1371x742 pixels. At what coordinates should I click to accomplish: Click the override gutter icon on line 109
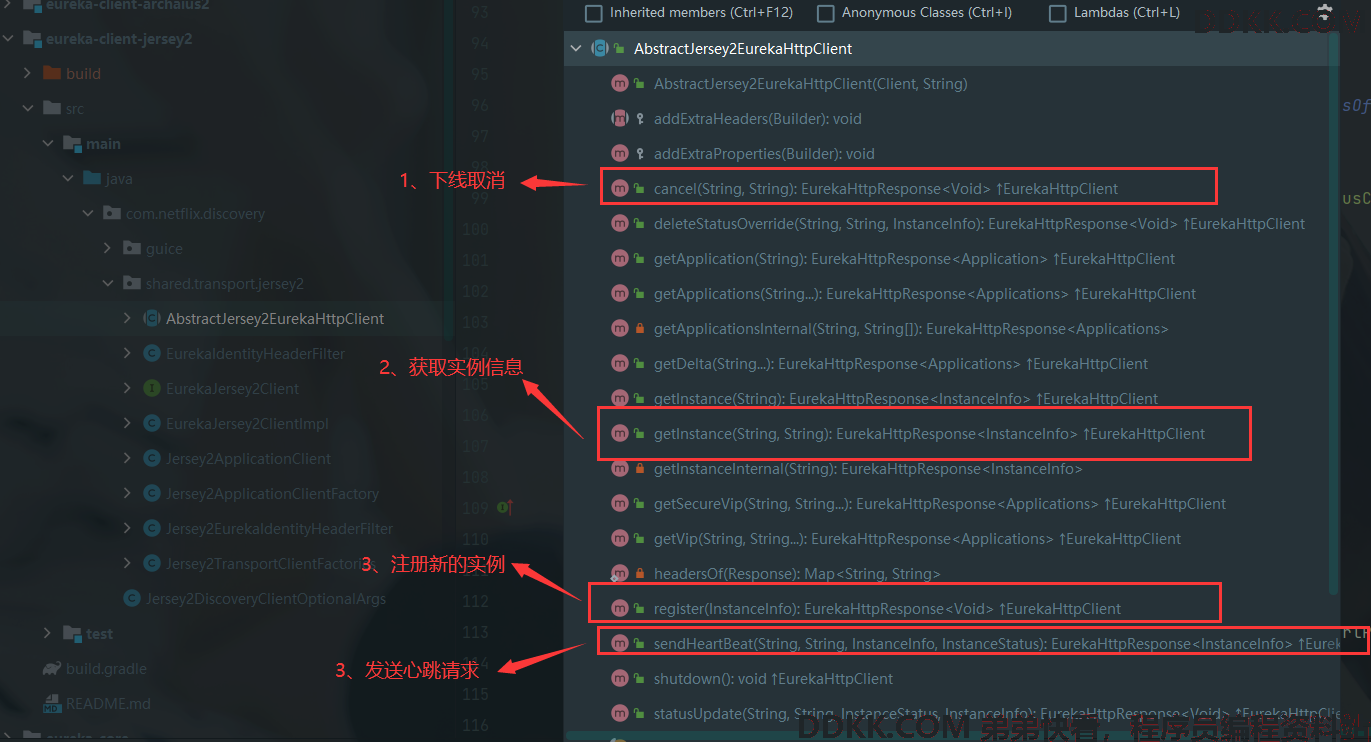(504, 508)
